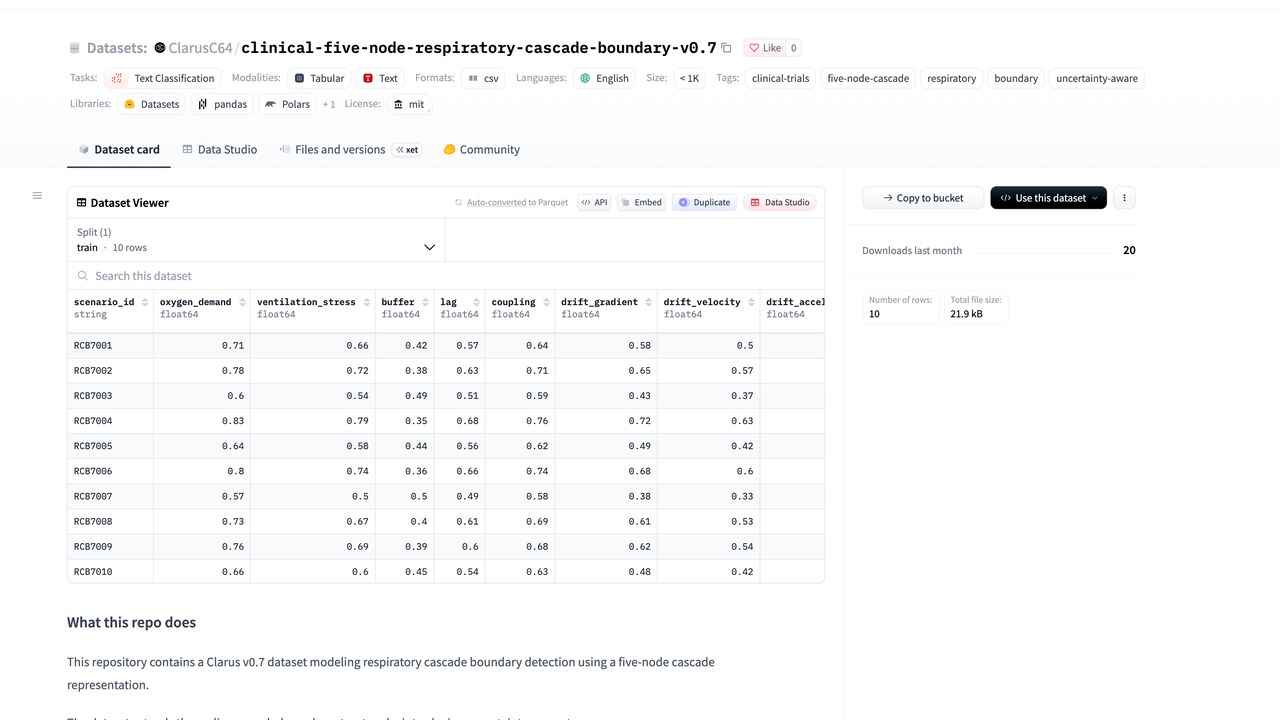Click the three-dot more options icon
1280x720 pixels.
(1124, 198)
